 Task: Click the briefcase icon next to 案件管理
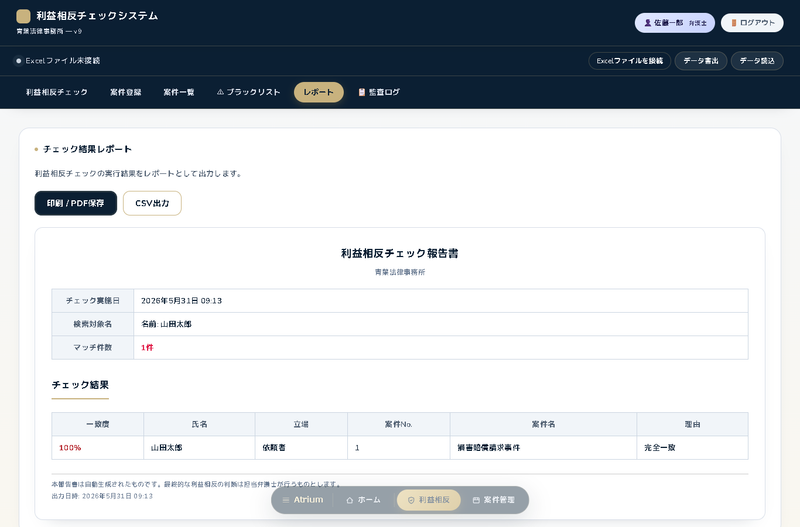click(x=476, y=500)
